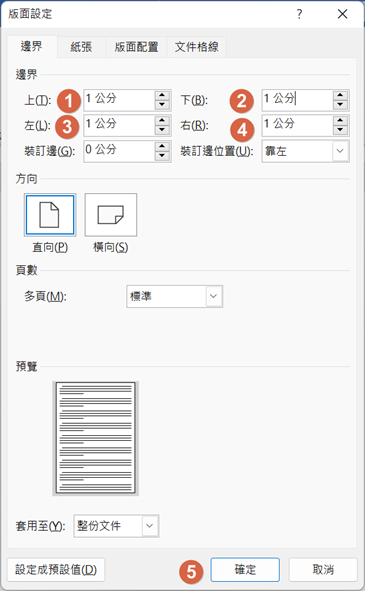Increase the 裝訂邊 gutter value with up arrow
The height and width of the screenshot is (591, 365).
pyautogui.click(x=162, y=146)
